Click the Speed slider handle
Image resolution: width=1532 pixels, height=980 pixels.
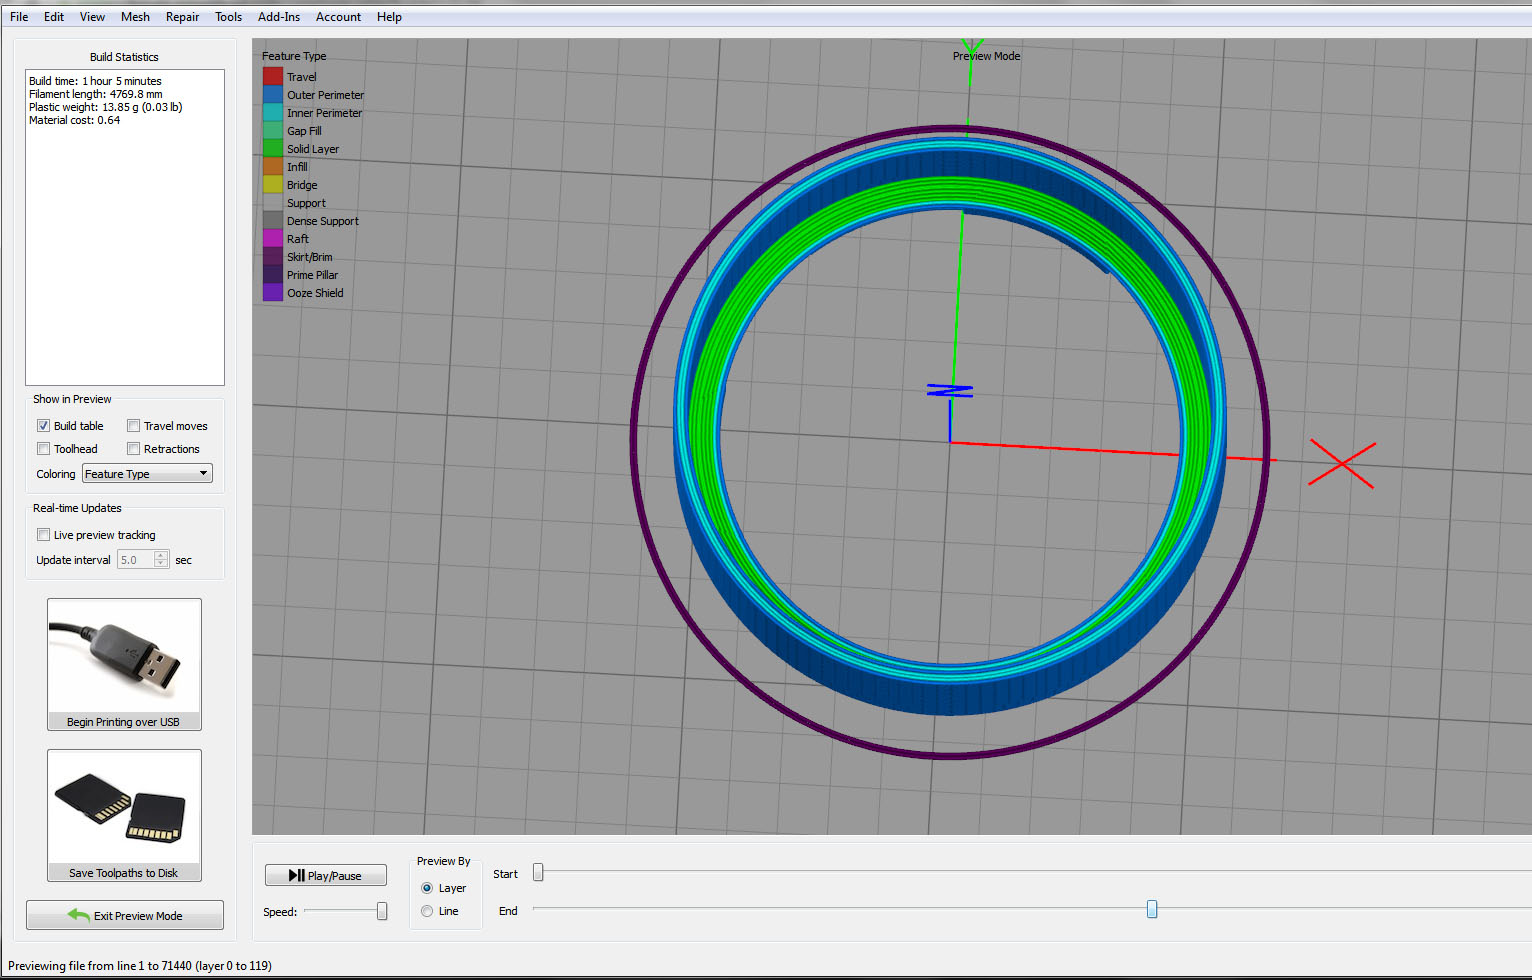[382, 911]
